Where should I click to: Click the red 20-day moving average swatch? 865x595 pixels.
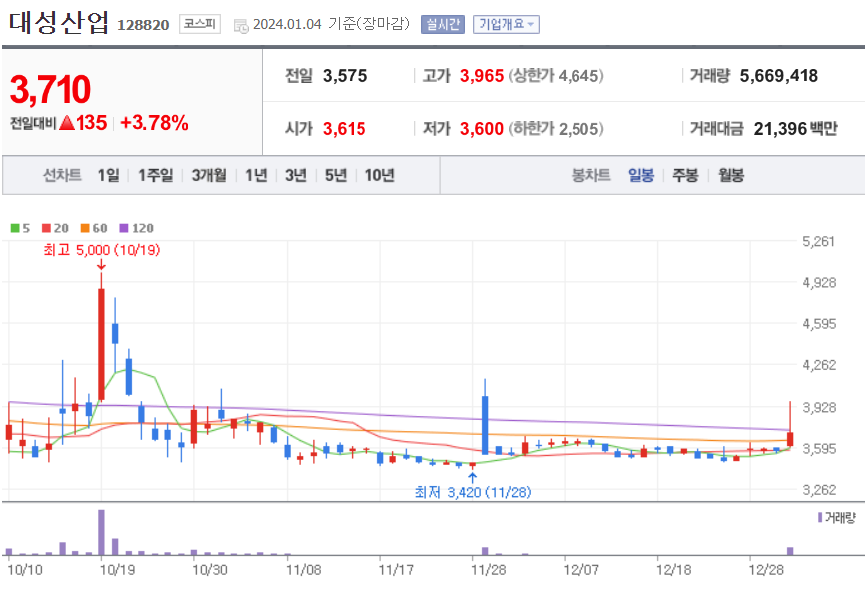pos(46,228)
